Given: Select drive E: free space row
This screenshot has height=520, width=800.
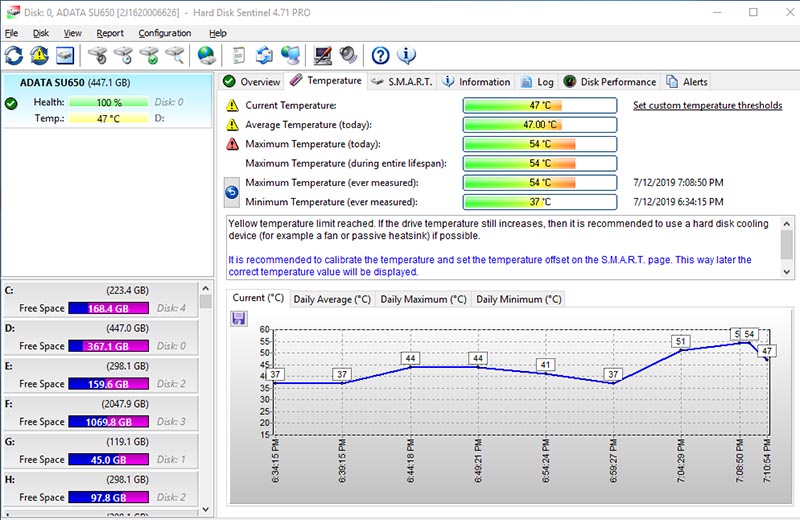Looking at the screenshot, I should (100, 375).
